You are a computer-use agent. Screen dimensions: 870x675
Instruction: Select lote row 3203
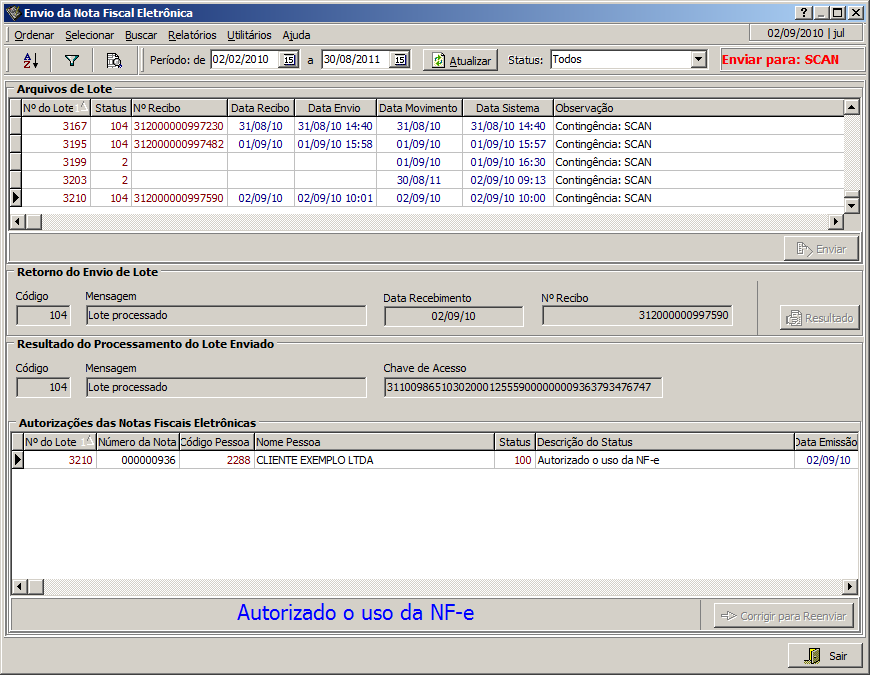click(74, 180)
